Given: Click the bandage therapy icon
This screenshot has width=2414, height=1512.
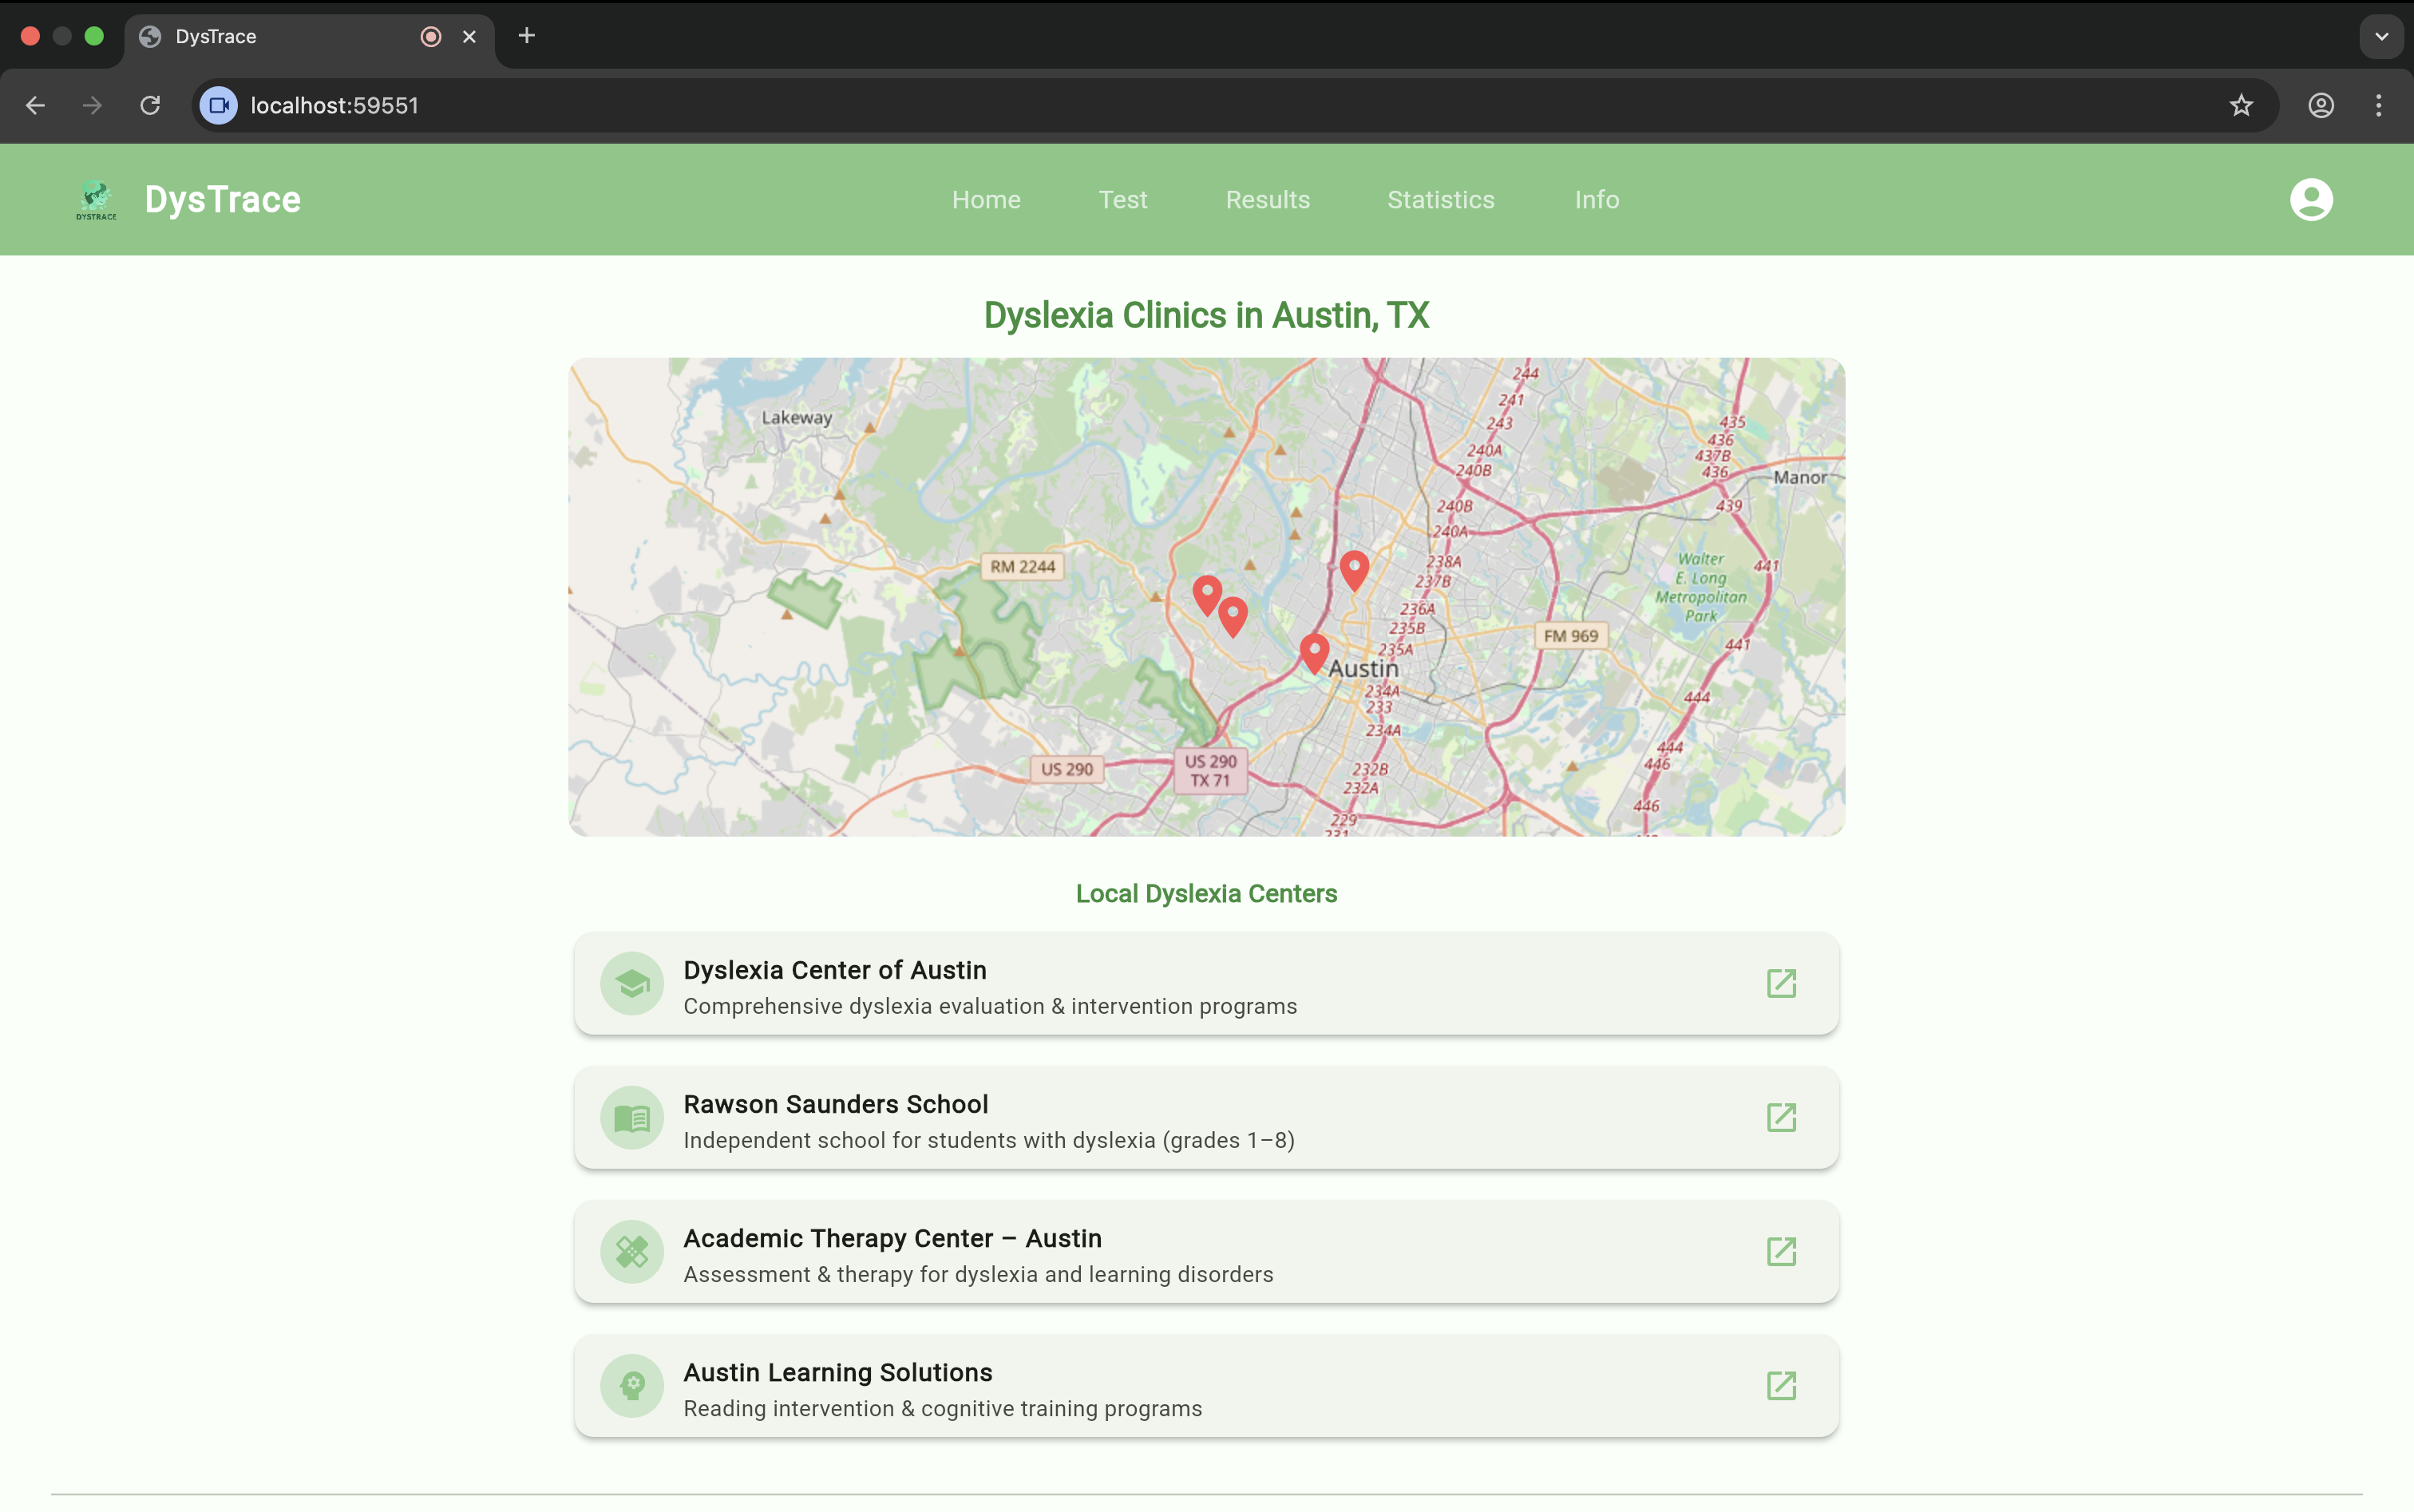Looking at the screenshot, I should [x=632, y=1251].
